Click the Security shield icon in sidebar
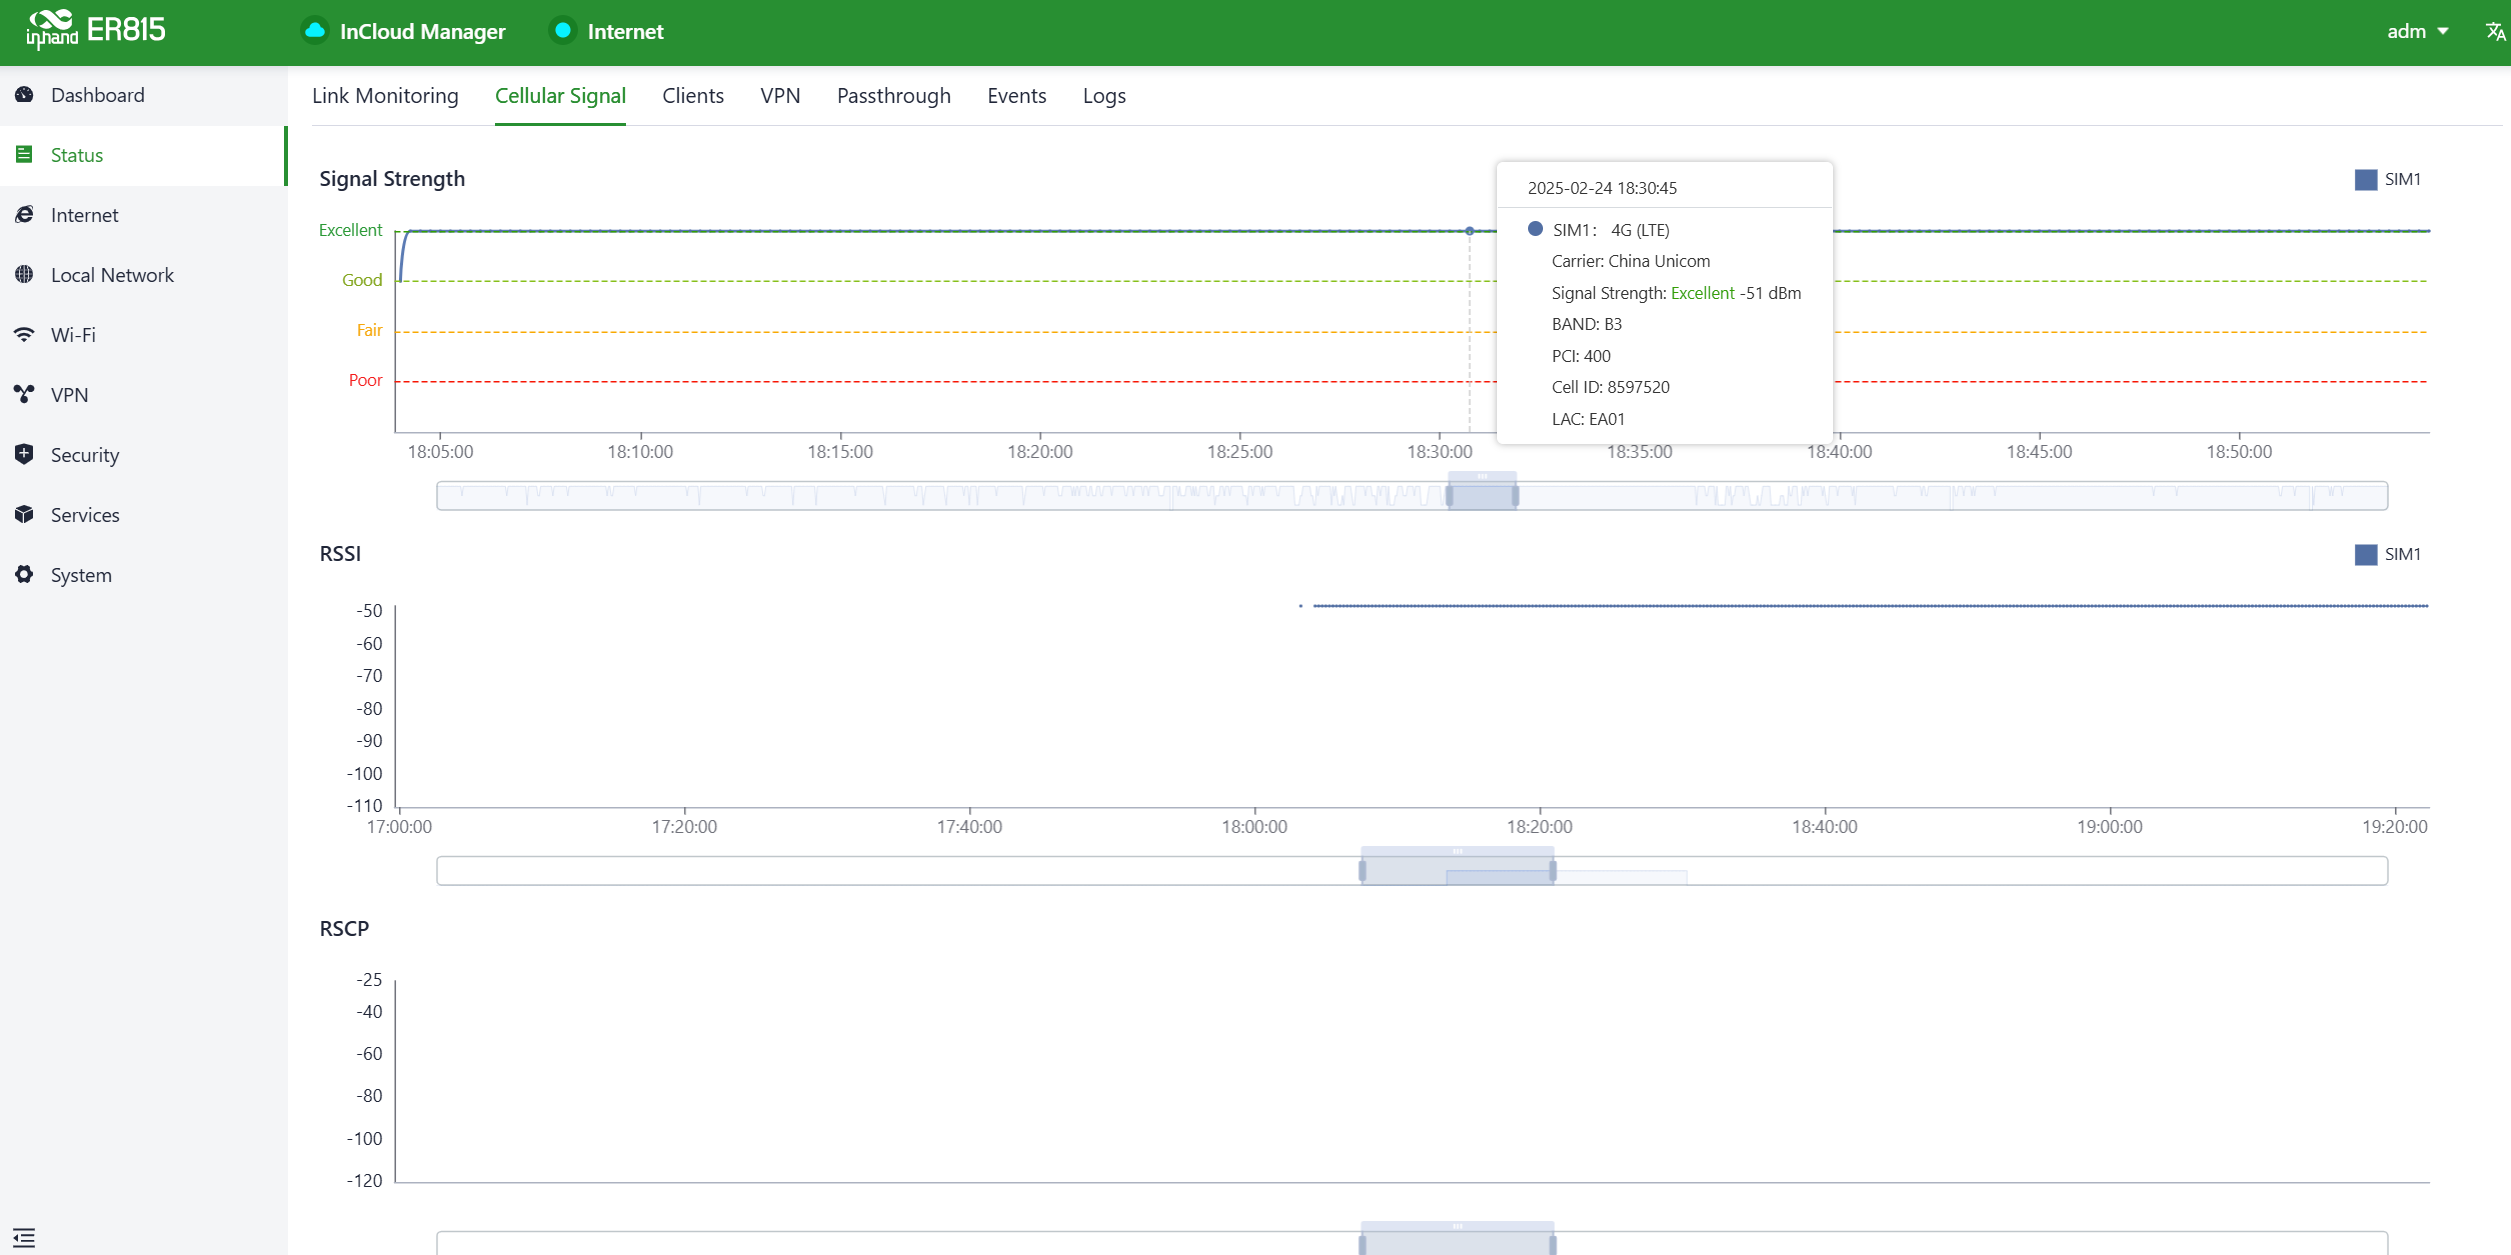The width and height of the screenshot is (2511, 1255). [x=25, y=455]
